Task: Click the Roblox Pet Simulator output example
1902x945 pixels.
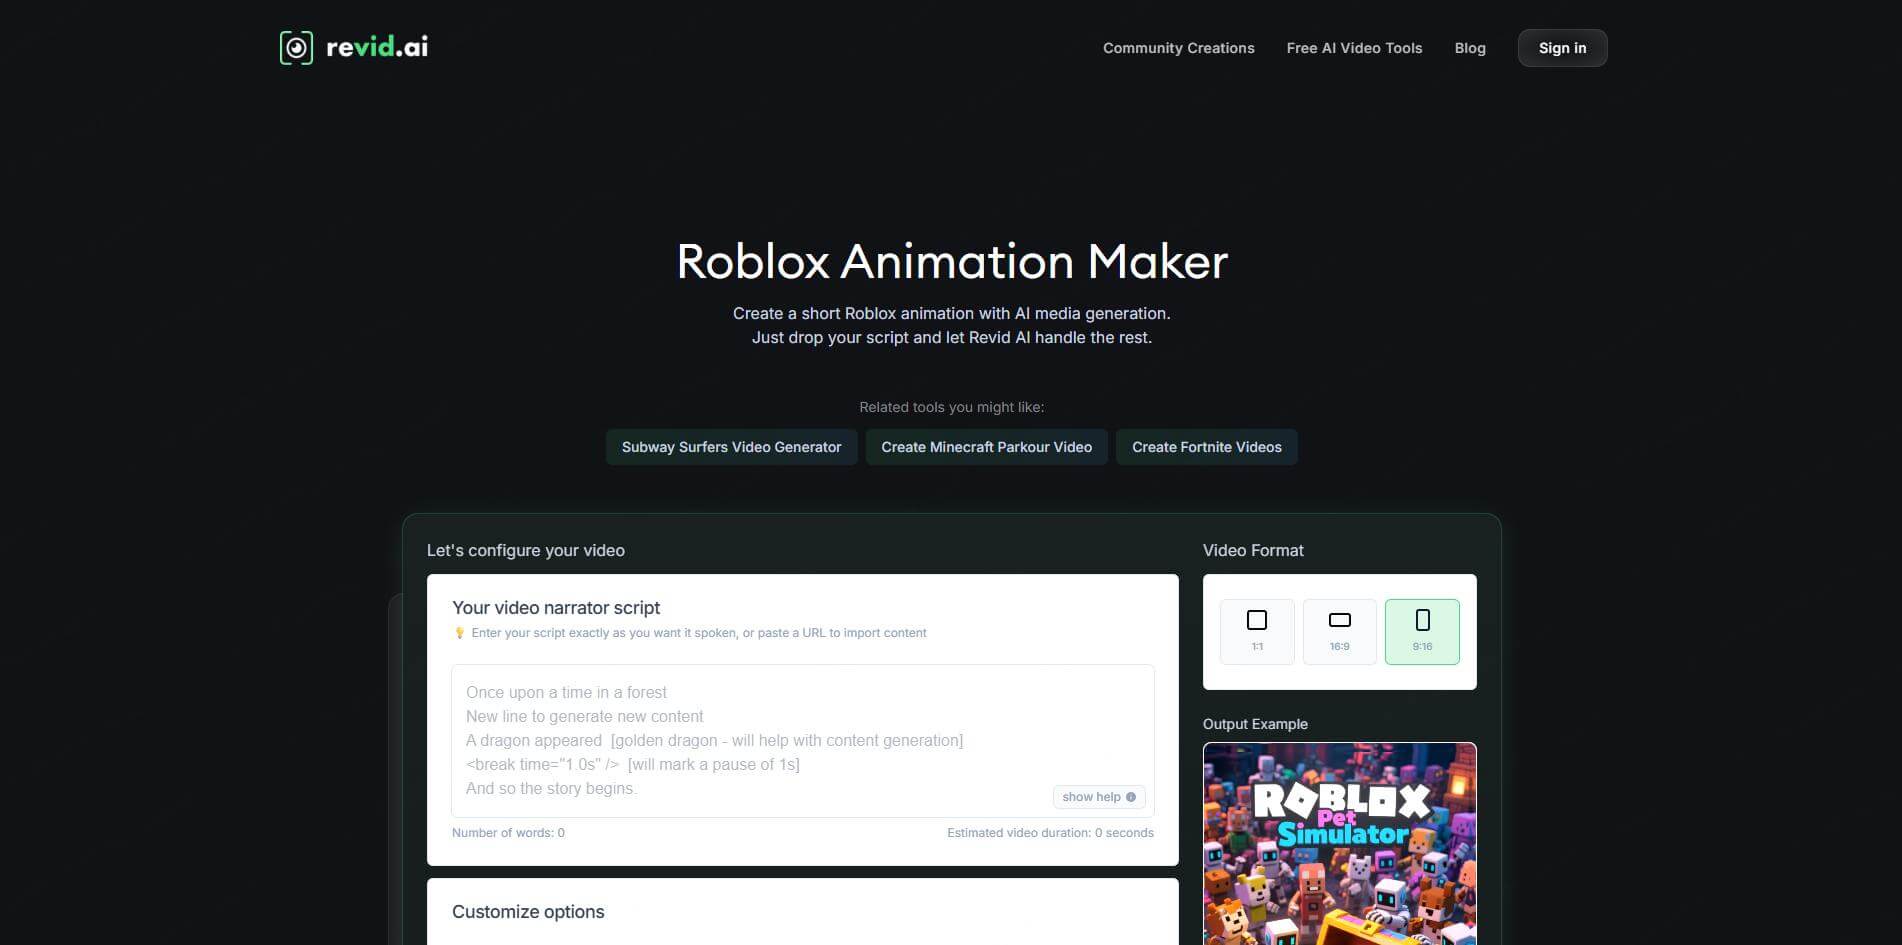Action: point(1339,843)
